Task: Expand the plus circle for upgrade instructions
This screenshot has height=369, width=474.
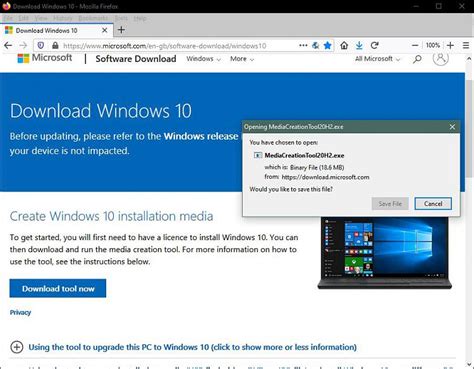Action: (17, 347)
